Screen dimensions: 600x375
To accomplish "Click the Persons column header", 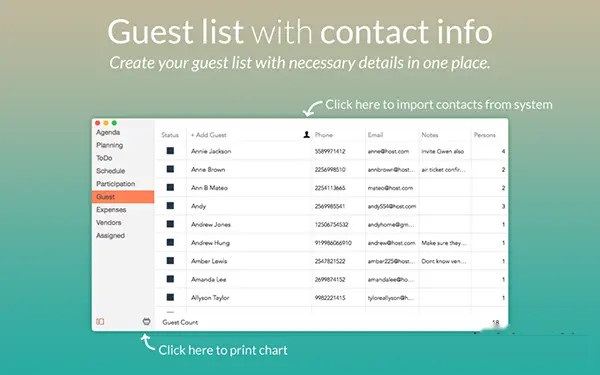I will pyautogui.click(x=484, y=135).
